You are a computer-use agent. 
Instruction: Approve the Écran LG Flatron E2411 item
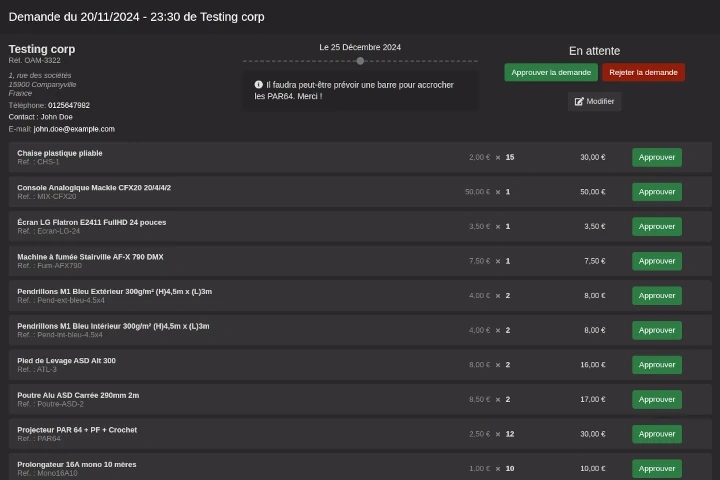tap(656, 226)
